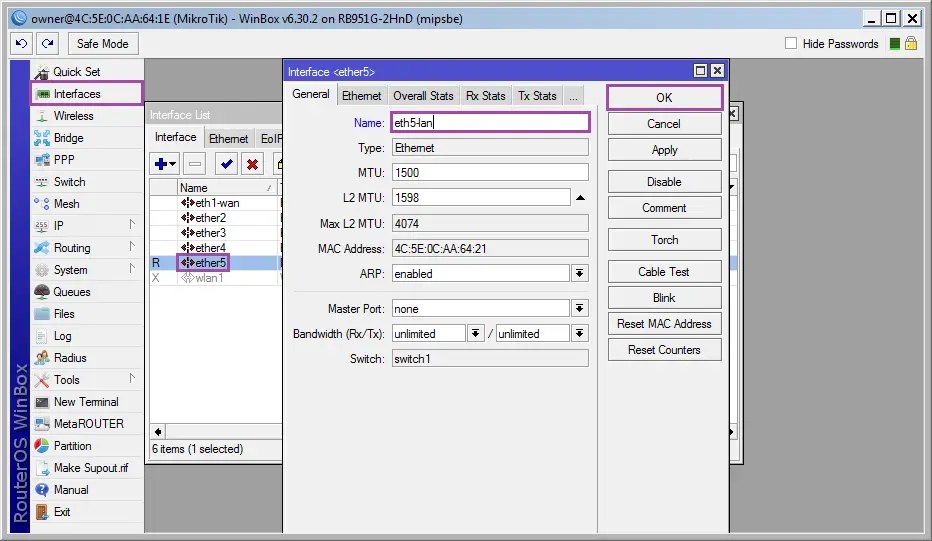
Task: Click the minus Remove button
Action: point(194,164)
